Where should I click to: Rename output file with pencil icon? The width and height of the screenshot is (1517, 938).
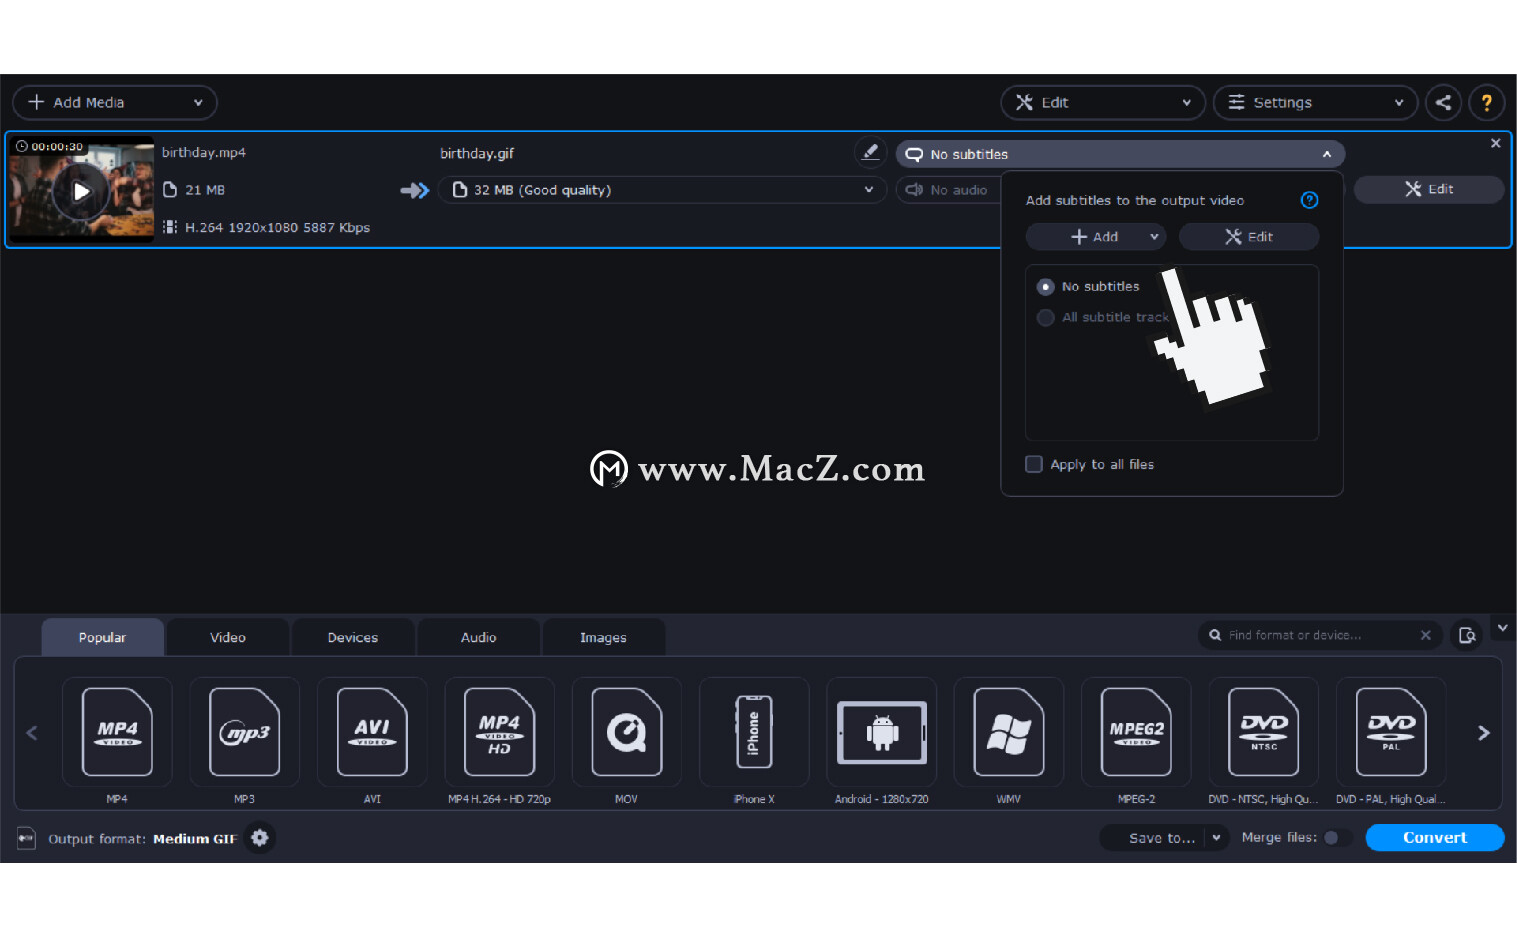click(870, 152)
